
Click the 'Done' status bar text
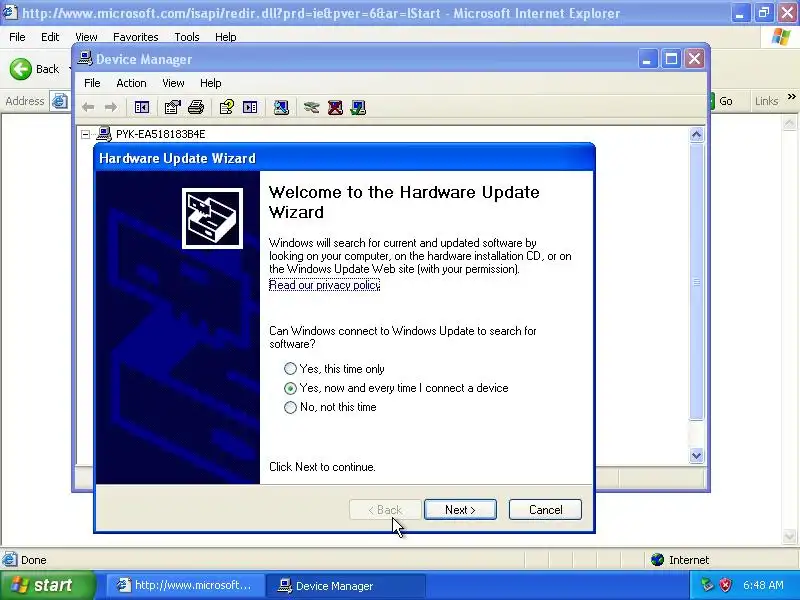(34, 560)
